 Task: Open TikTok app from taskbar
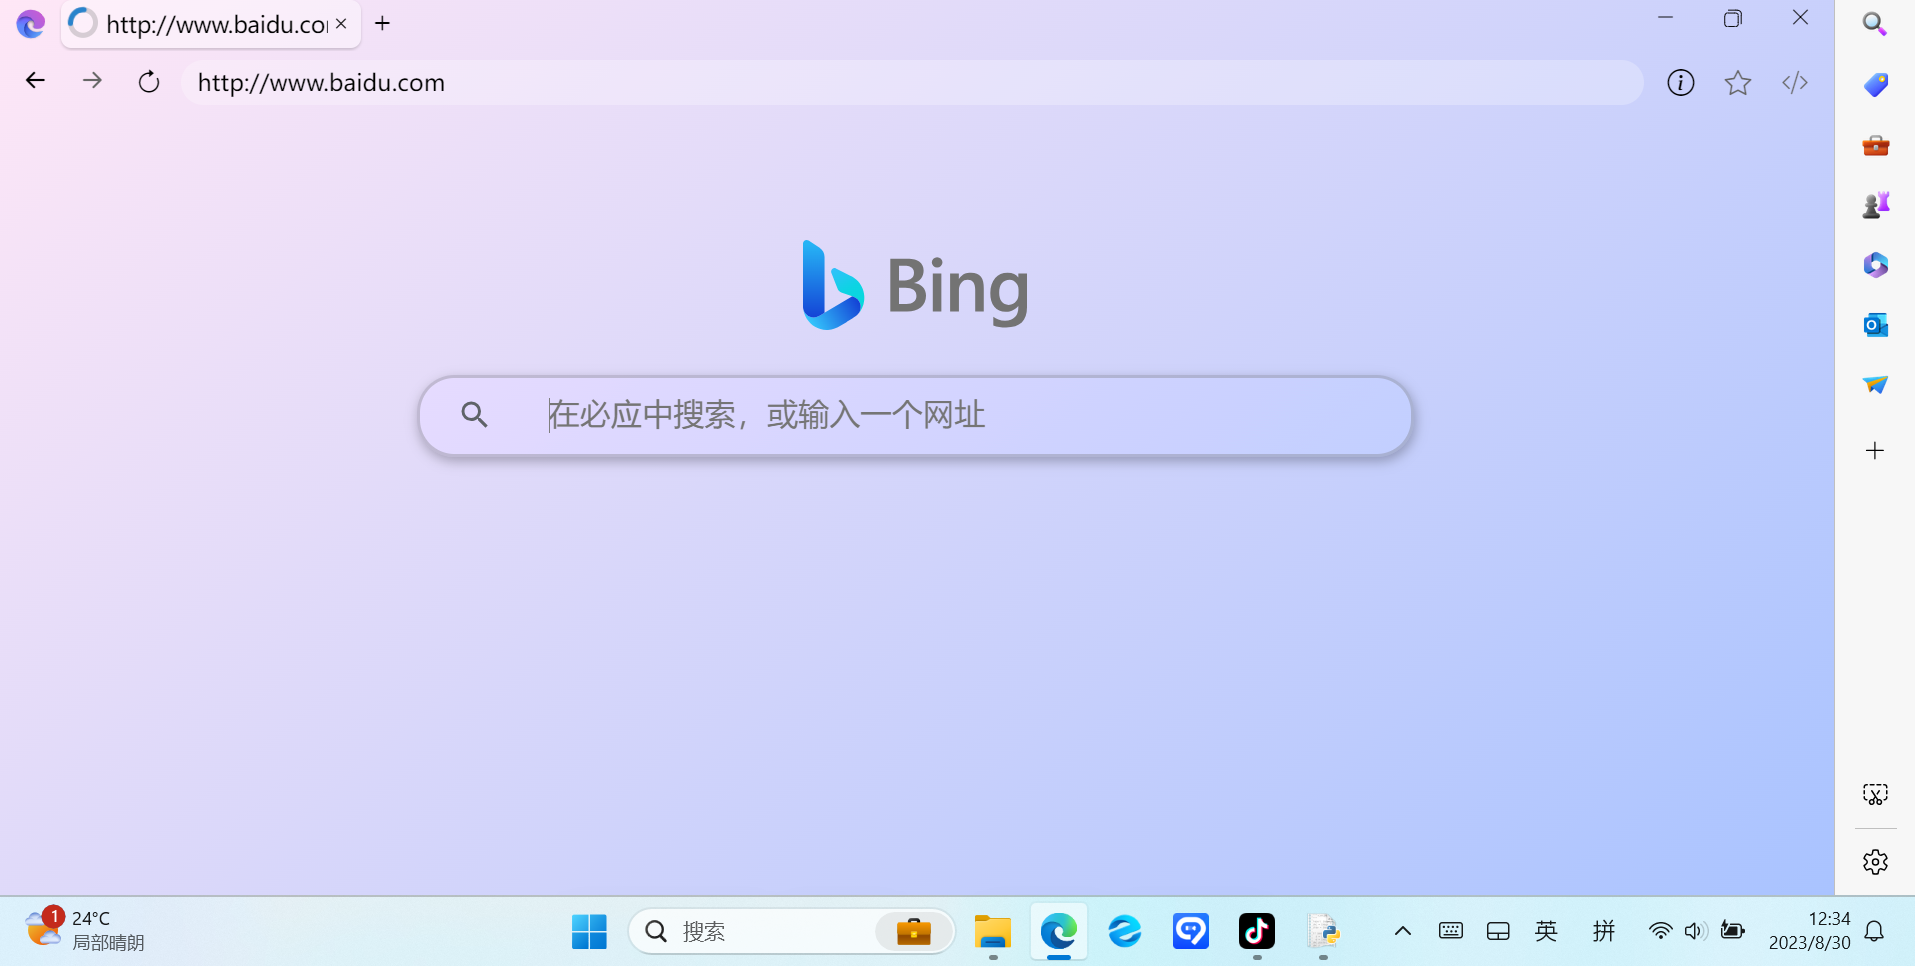[x=1257, y=932]
